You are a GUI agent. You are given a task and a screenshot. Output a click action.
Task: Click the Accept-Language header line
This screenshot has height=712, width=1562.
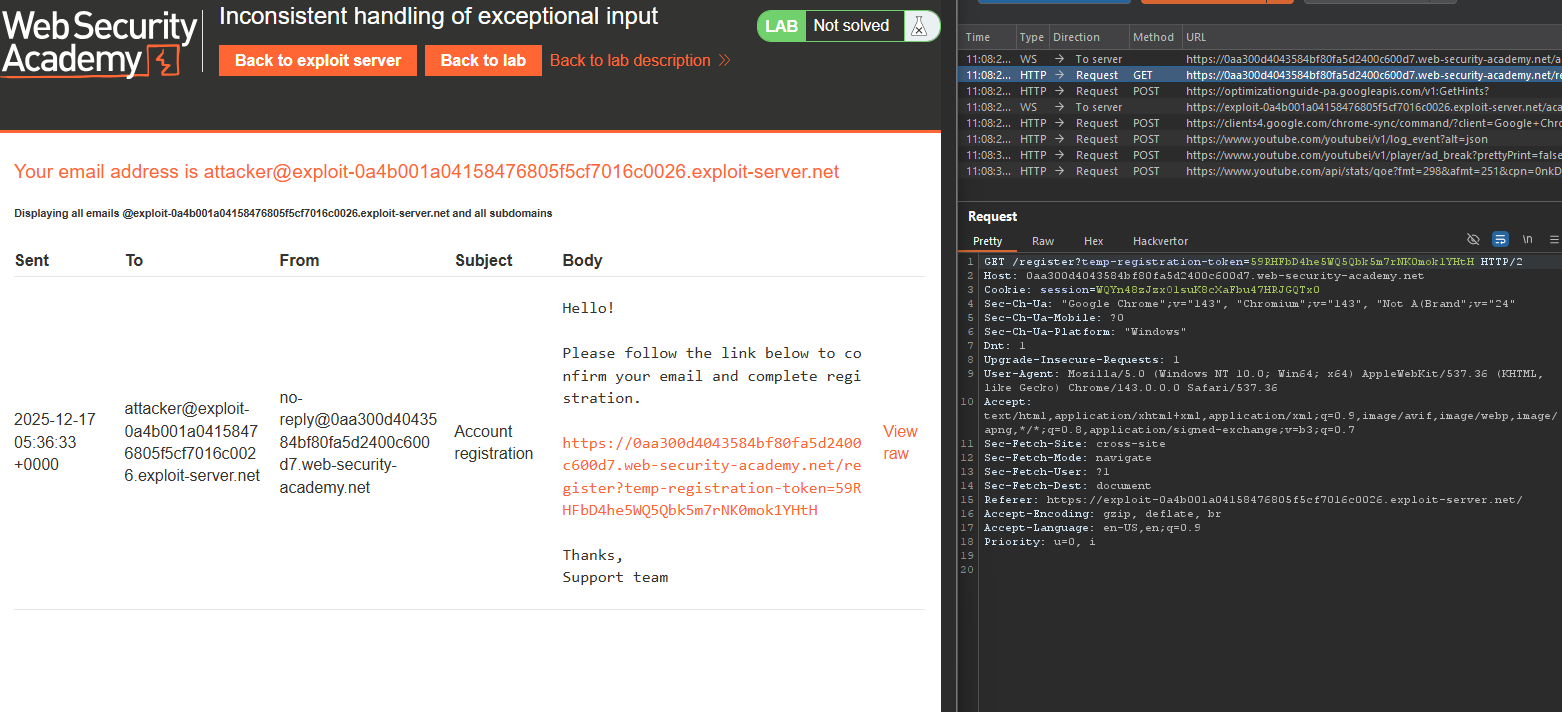[x=1092, y=527]
